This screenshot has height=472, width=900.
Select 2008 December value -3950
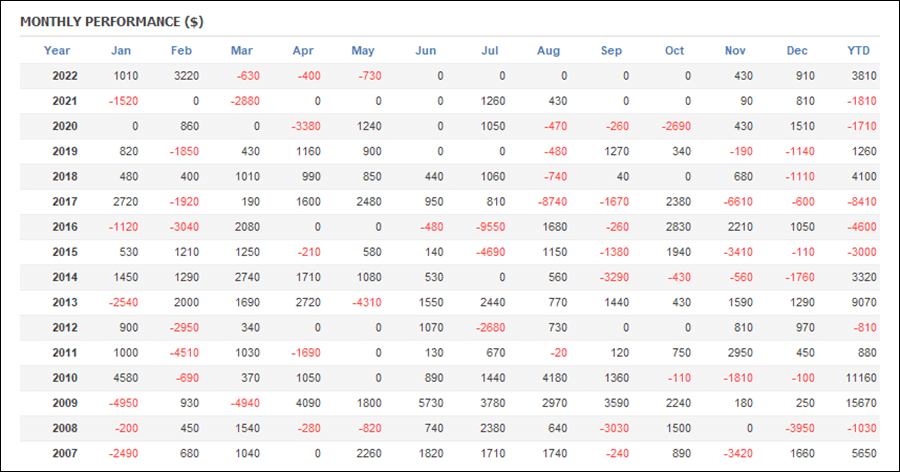(800, 428)
